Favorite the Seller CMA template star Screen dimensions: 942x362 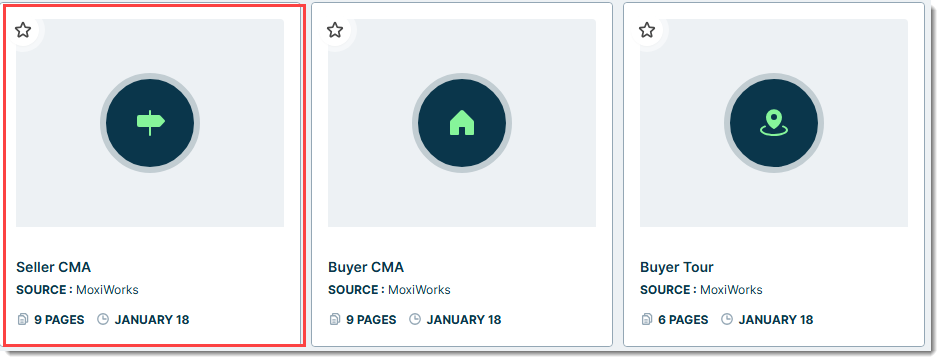point(23,30)
